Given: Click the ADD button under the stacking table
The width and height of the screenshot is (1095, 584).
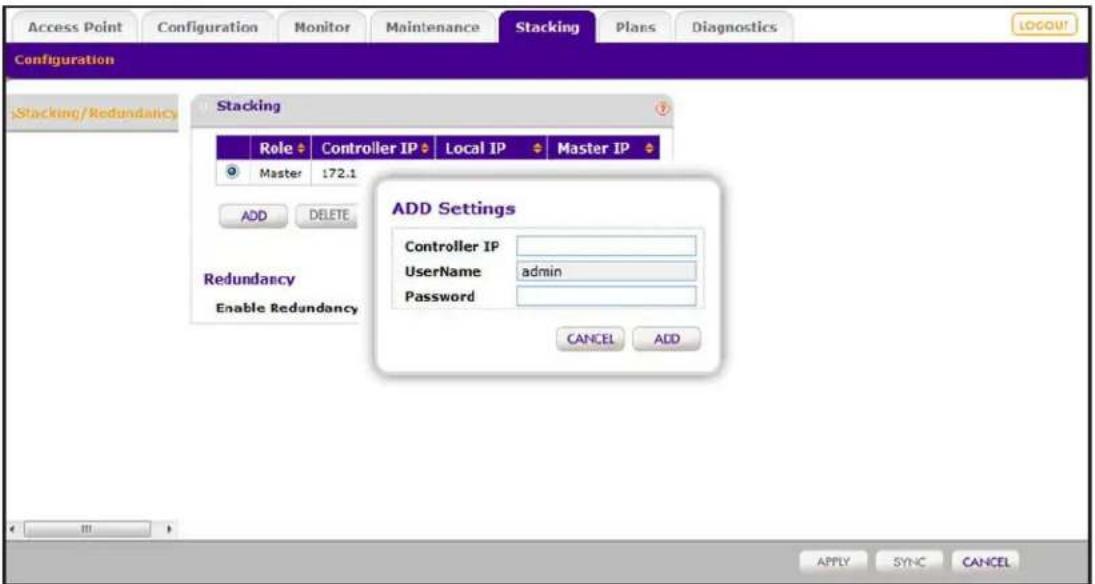Looking at the screenshot, I should (253, 216).
